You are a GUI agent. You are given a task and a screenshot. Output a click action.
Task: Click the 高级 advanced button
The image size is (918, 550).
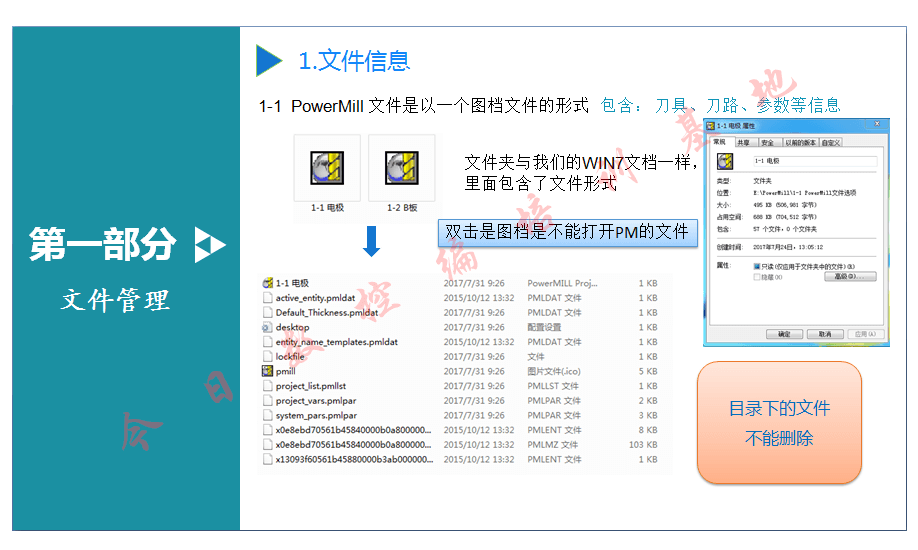pos(850,276)
